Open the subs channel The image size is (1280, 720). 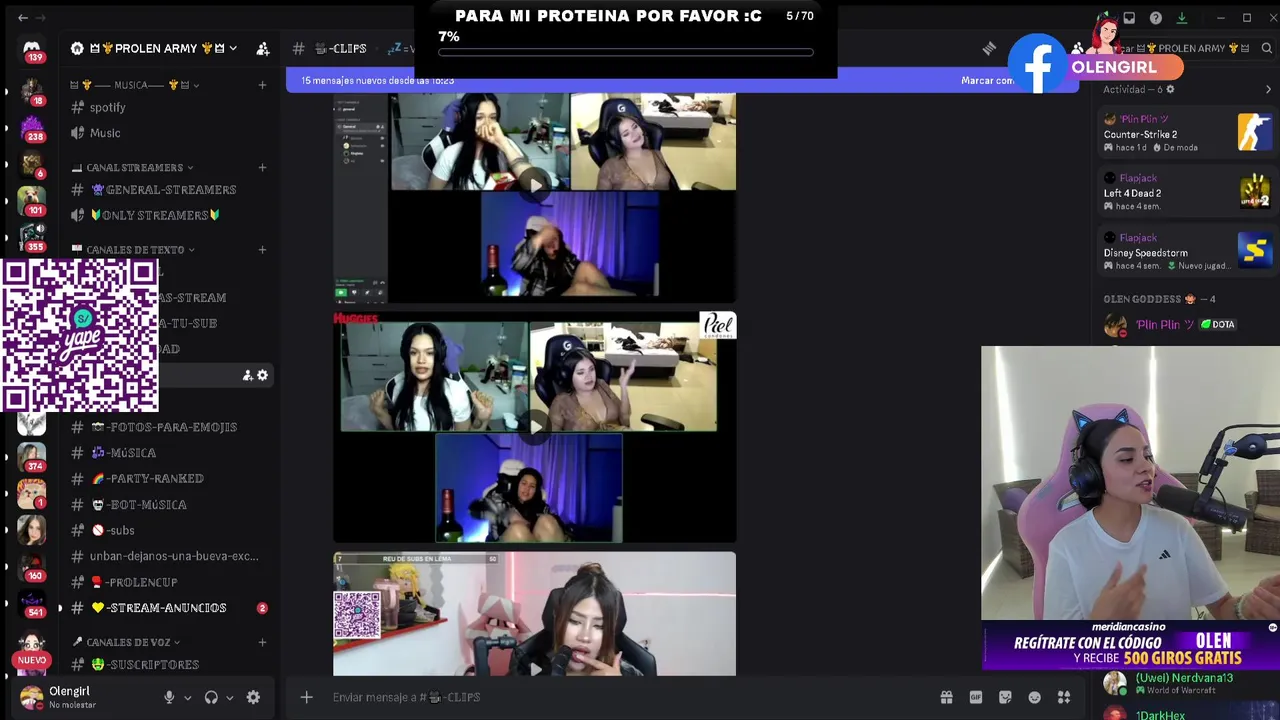[168, 530]
